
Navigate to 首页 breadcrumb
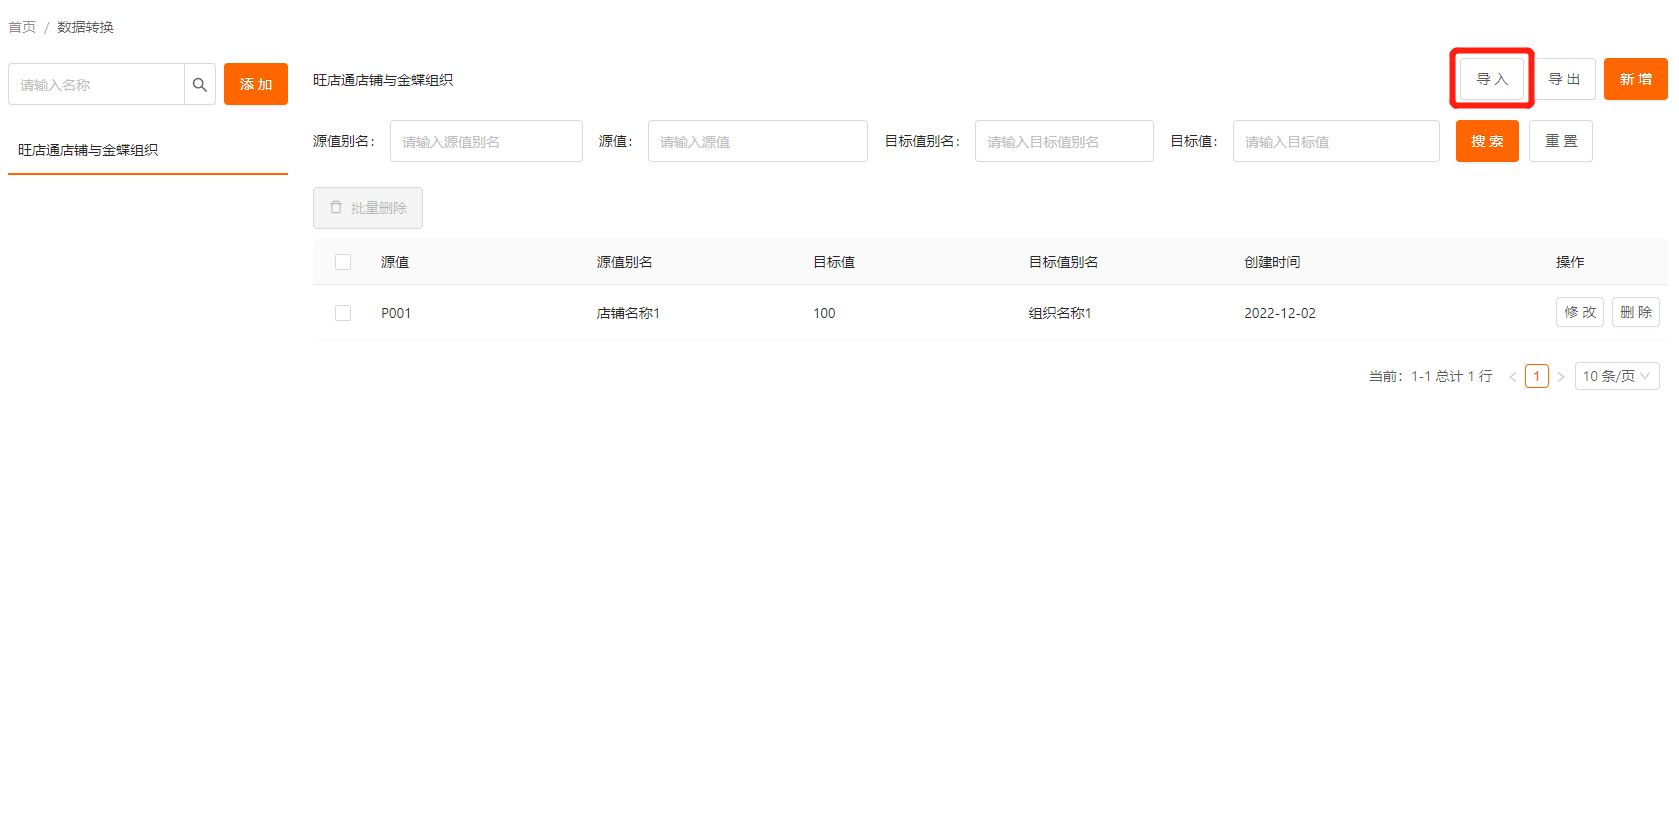pos(22,27)
